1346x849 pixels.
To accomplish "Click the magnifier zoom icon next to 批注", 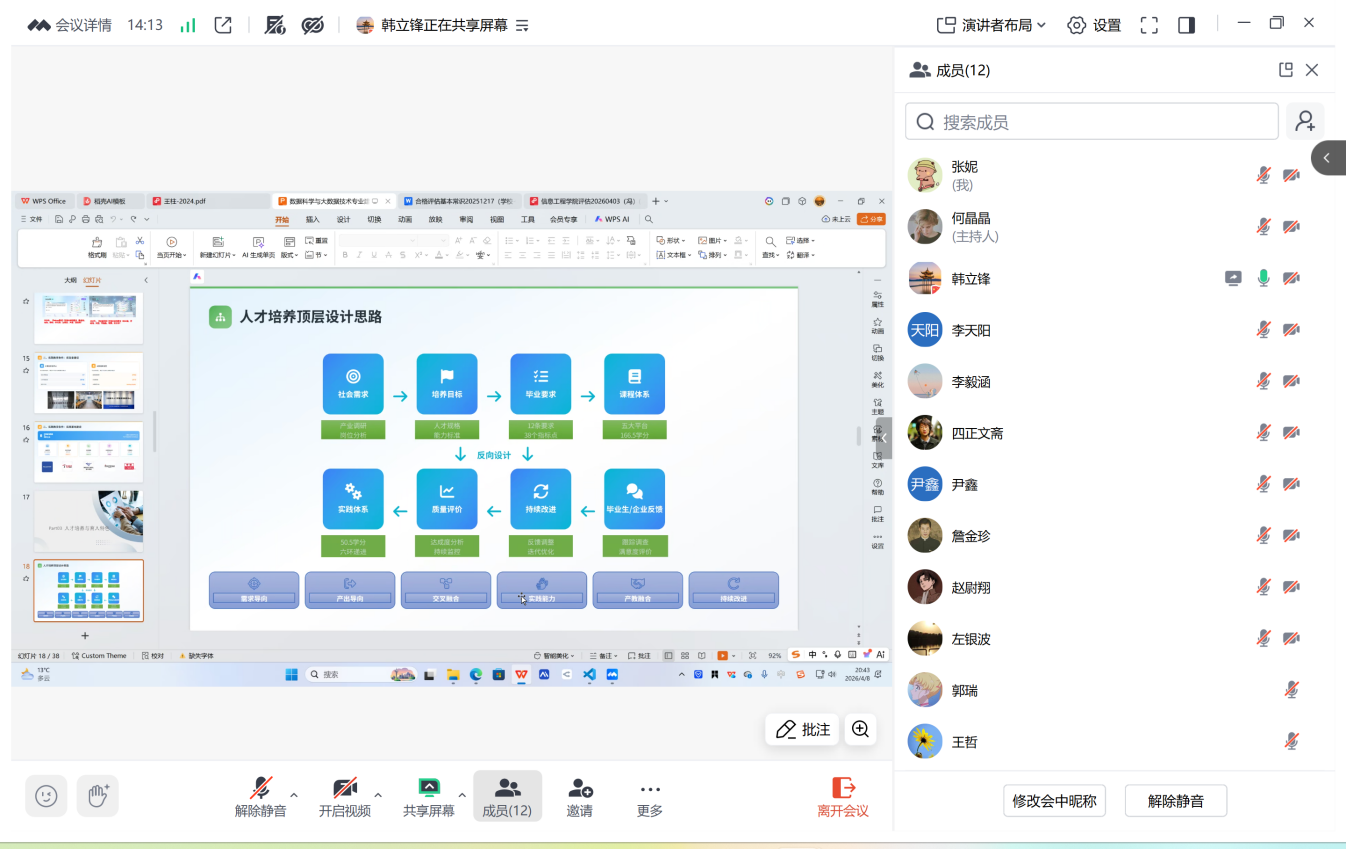I will tap(860, 729).
